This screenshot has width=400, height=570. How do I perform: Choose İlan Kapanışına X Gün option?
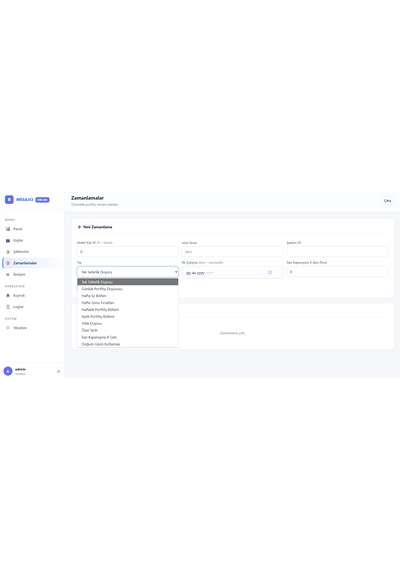point(128,337)
